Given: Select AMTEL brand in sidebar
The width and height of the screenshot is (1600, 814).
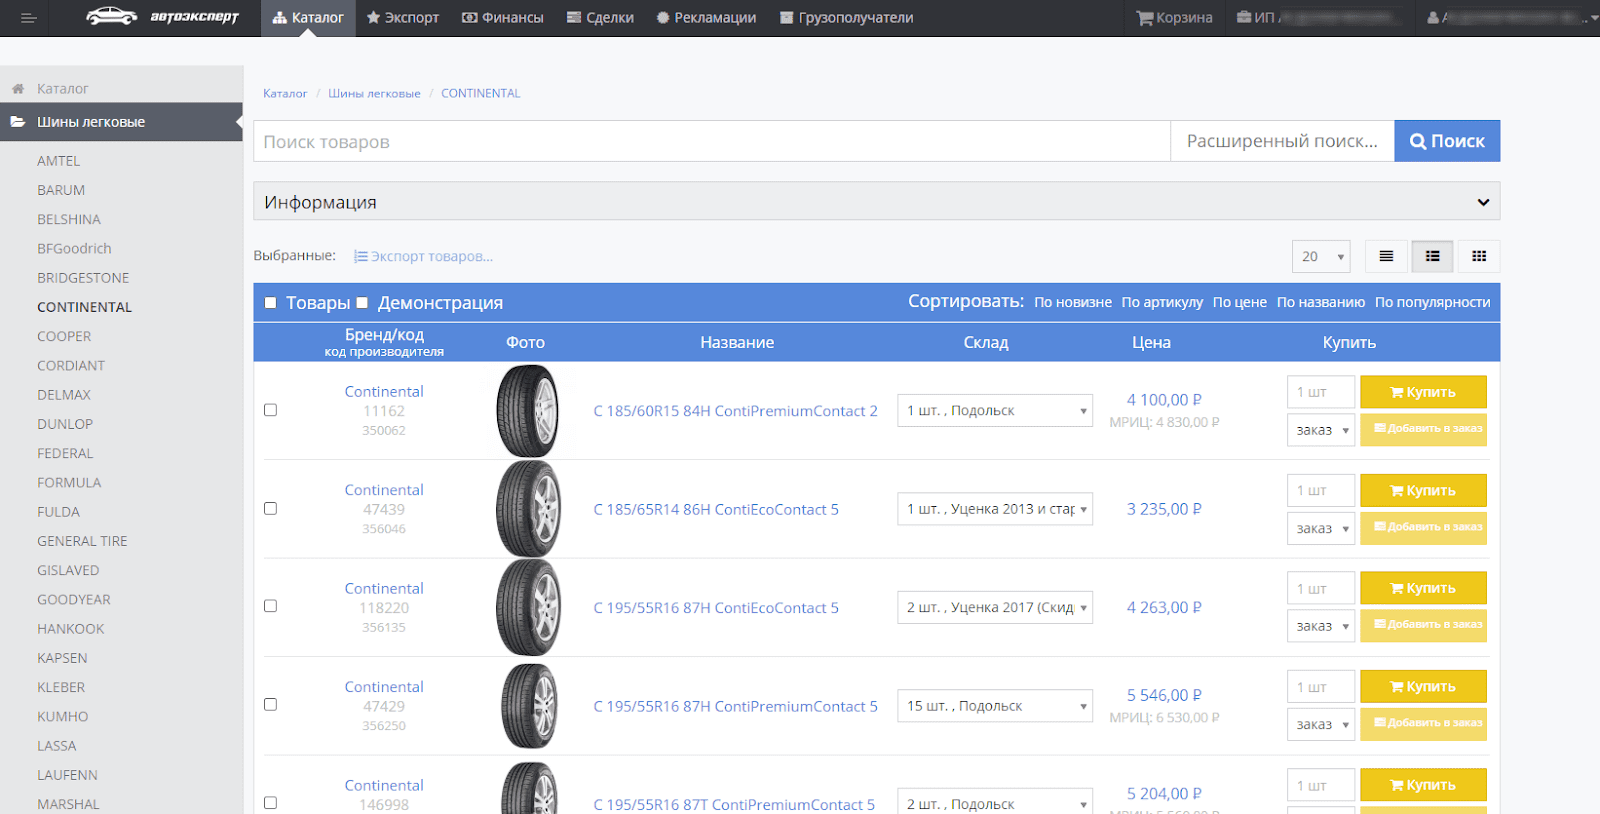Looking at the screenshot, I should 59,161.
